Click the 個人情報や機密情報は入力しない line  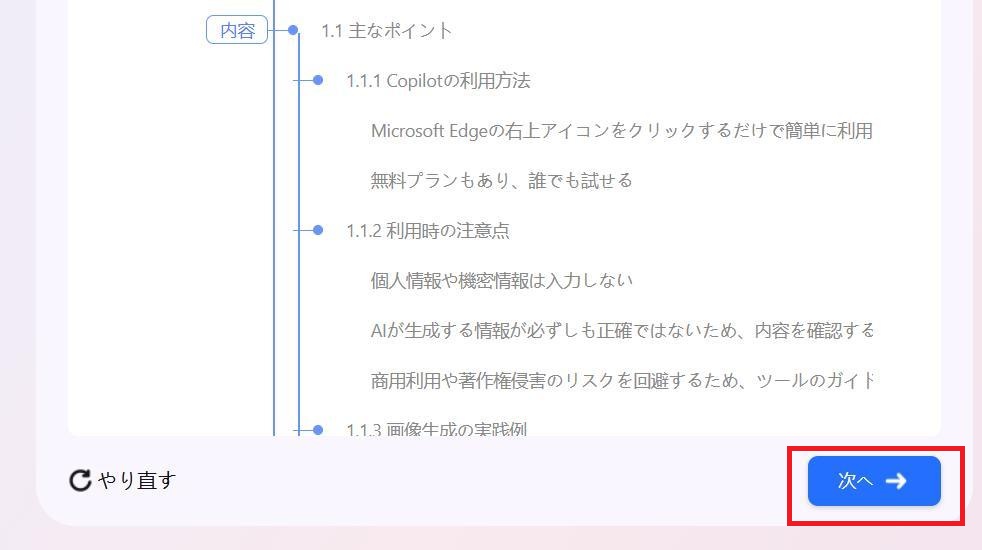pyautogui.click(x=501, y=281)
